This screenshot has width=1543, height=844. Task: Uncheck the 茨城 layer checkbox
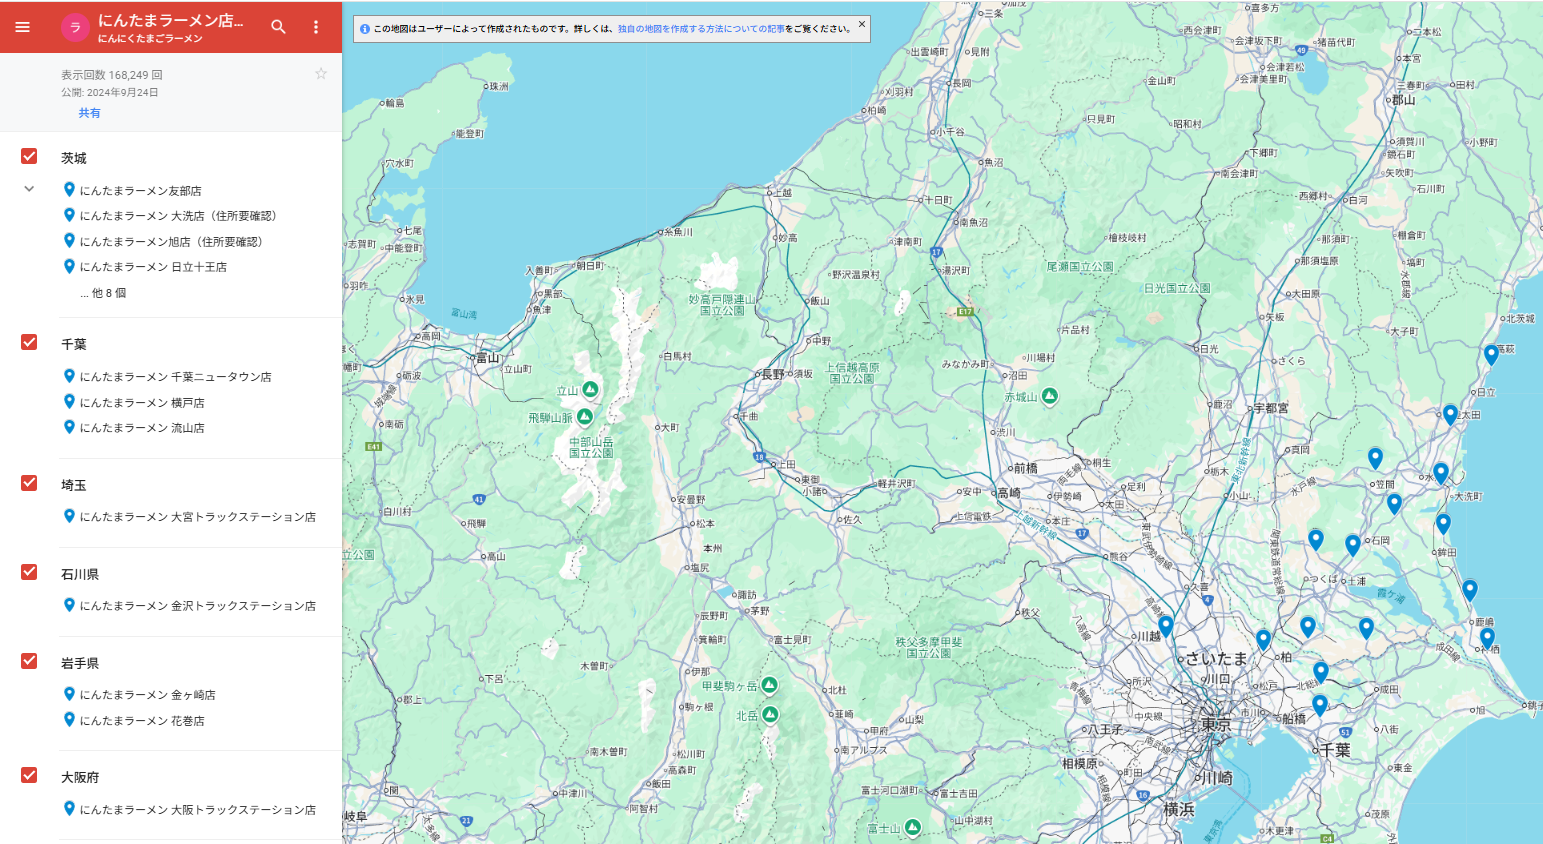[29, 156]
